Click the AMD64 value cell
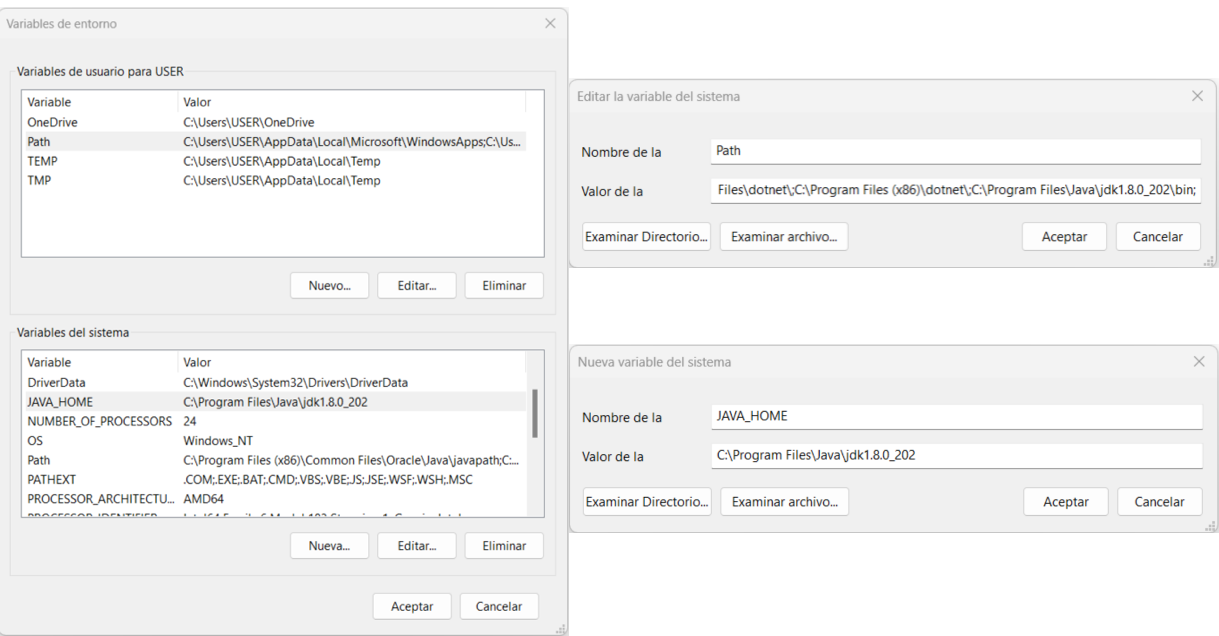1219x636 pixels. (x=205, y=498)
